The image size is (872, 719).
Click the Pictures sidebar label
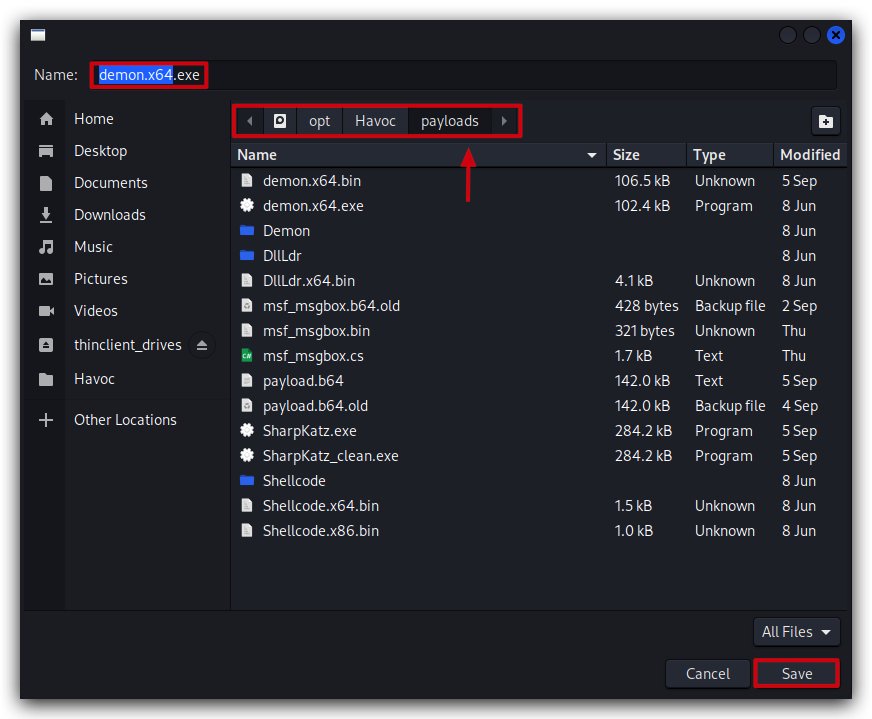[101, 279]
